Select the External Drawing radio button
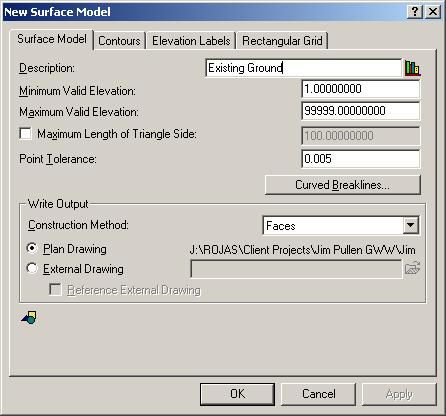Image resolution: width=446 pixels, height=416 pixels. coord(32,268)
